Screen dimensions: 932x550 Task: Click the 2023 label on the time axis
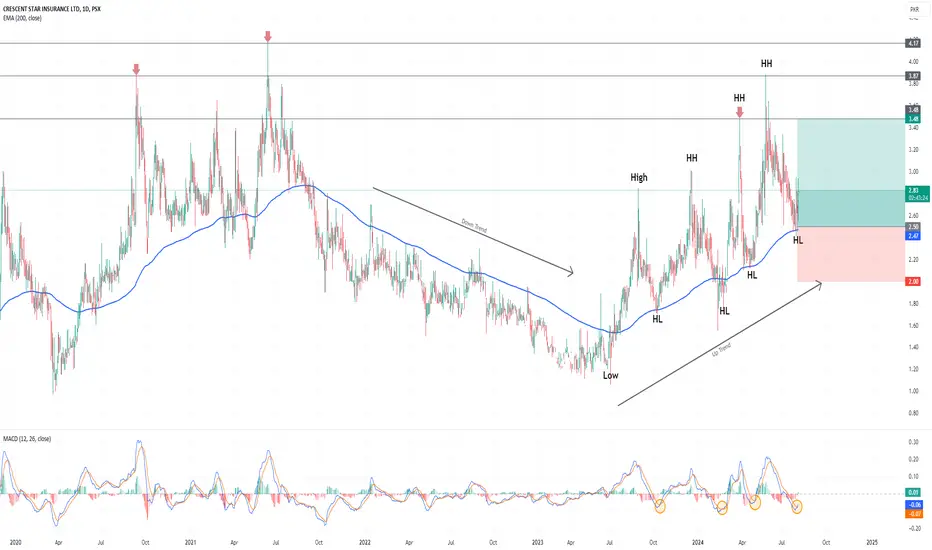click(x=537, y=542)
